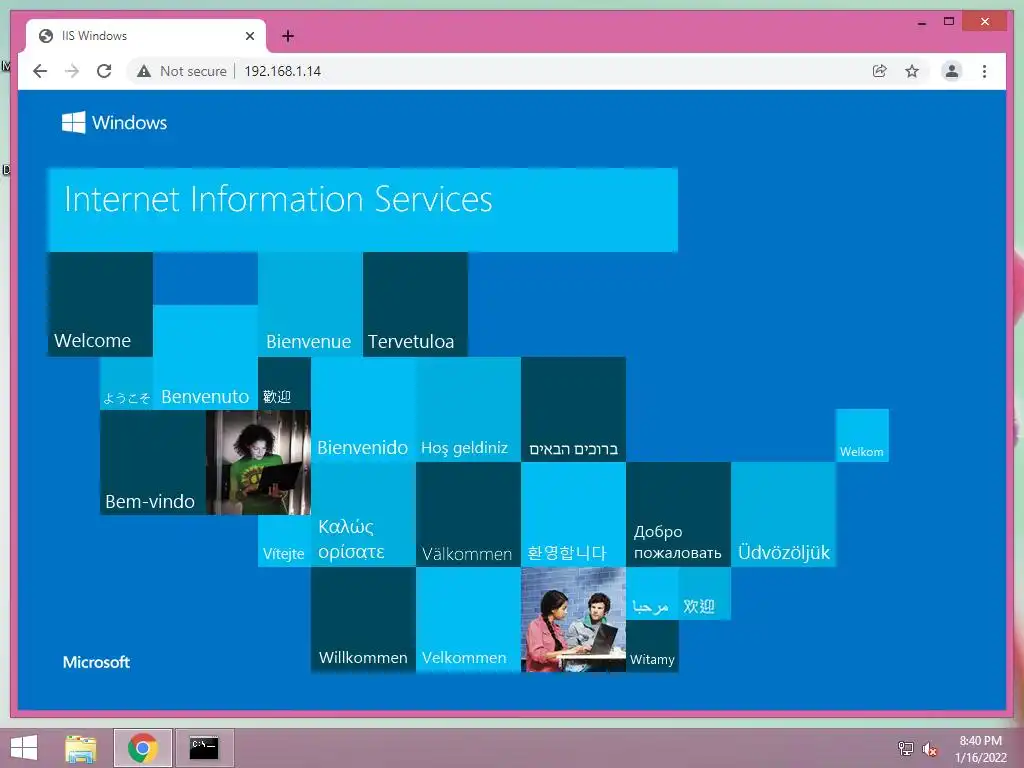Click the Καλώς ορίσατε tile
Image resolution: width=1024 pixels, height=768 pixels.
coord(363,515)
